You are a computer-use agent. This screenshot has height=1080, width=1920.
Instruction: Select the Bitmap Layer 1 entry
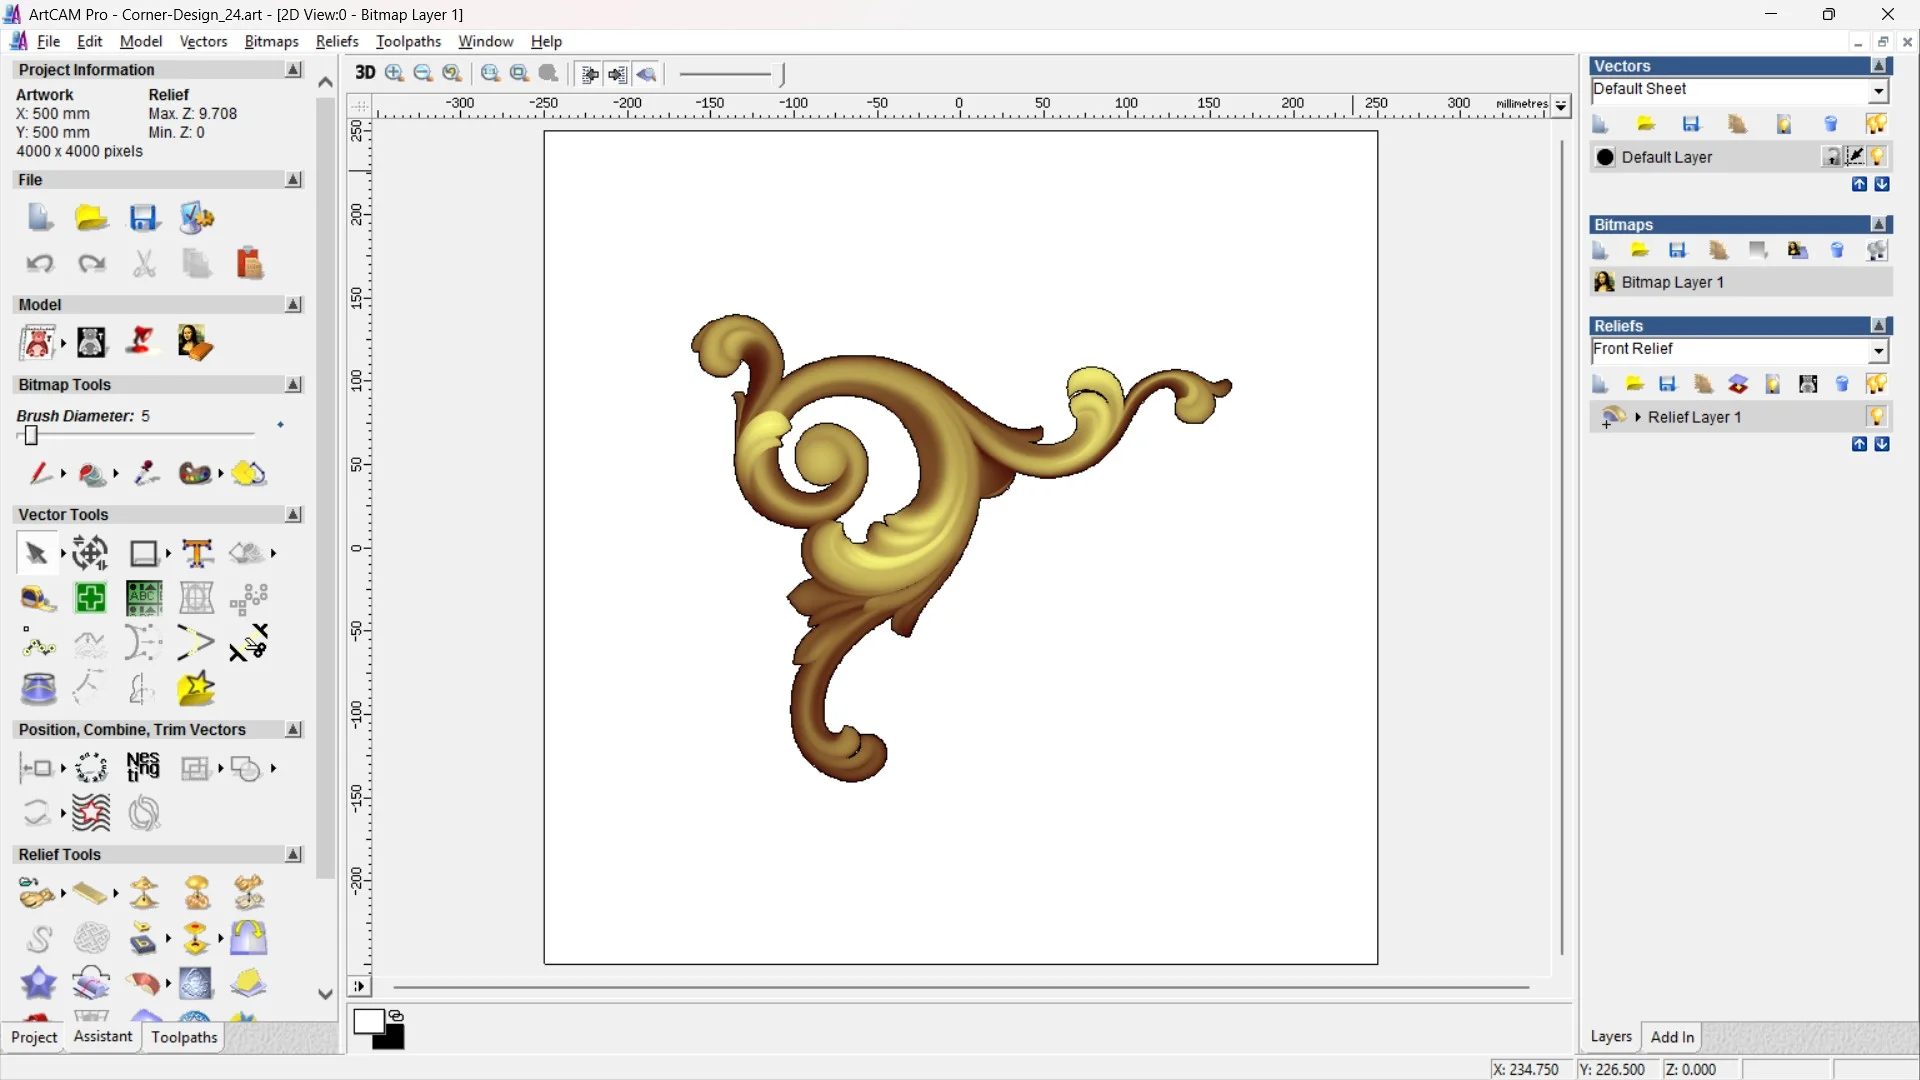point(1672,282)
